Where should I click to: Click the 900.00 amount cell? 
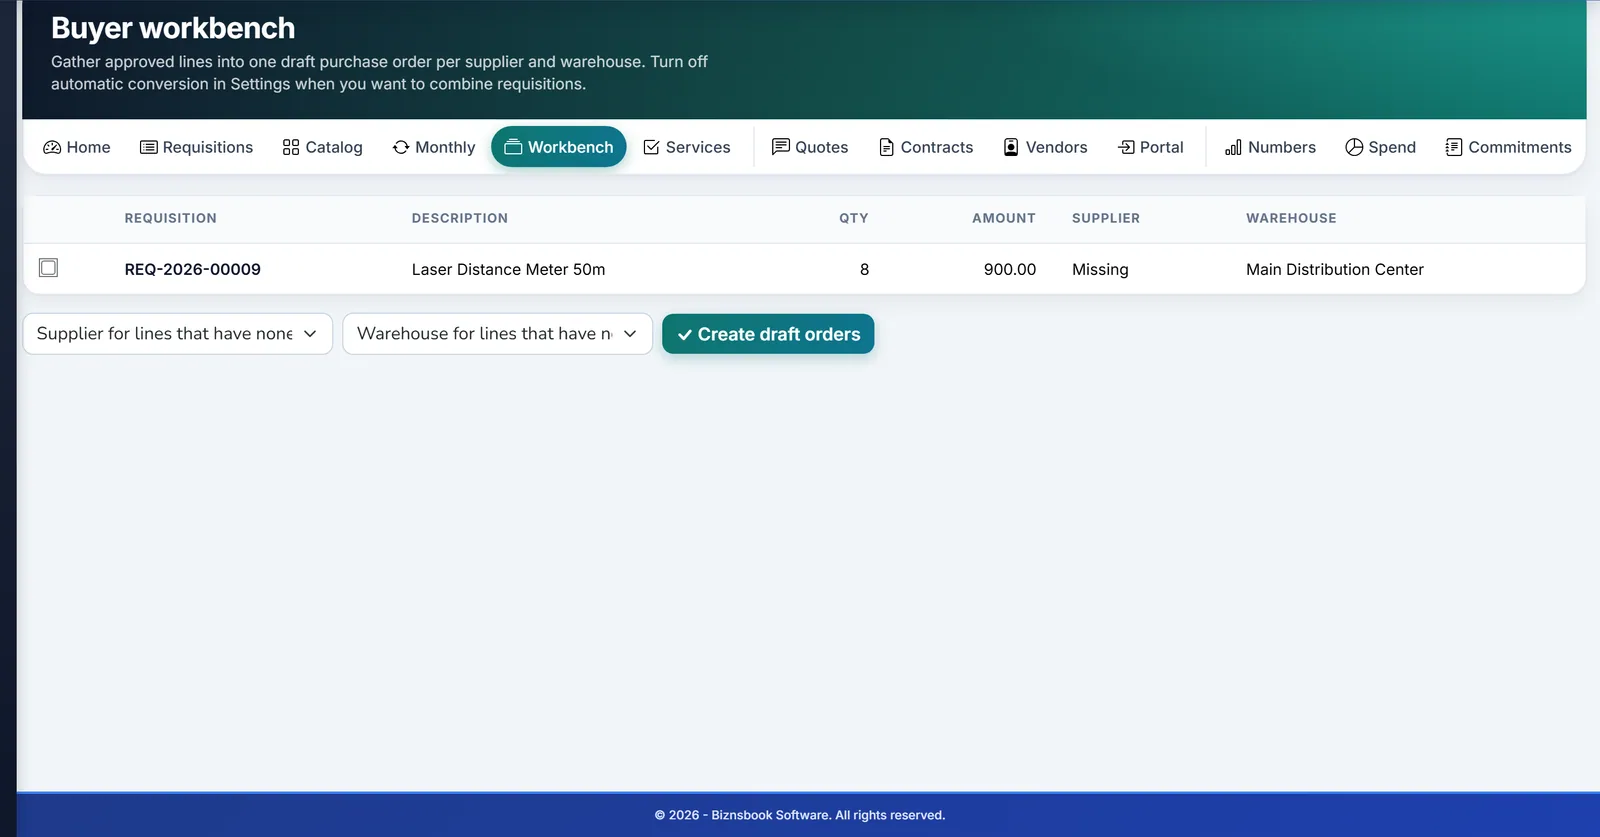(x=1010, y=269)
